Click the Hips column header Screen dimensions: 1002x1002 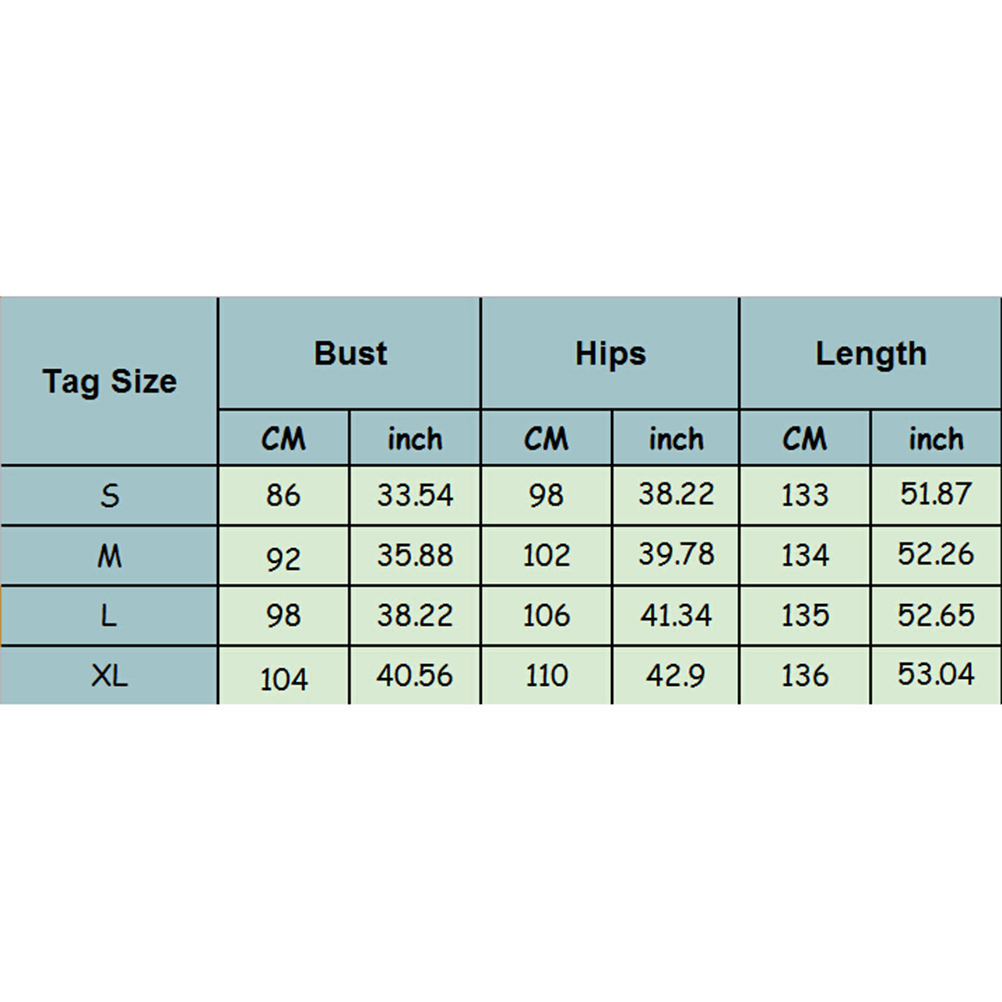[x=610, y=353]
